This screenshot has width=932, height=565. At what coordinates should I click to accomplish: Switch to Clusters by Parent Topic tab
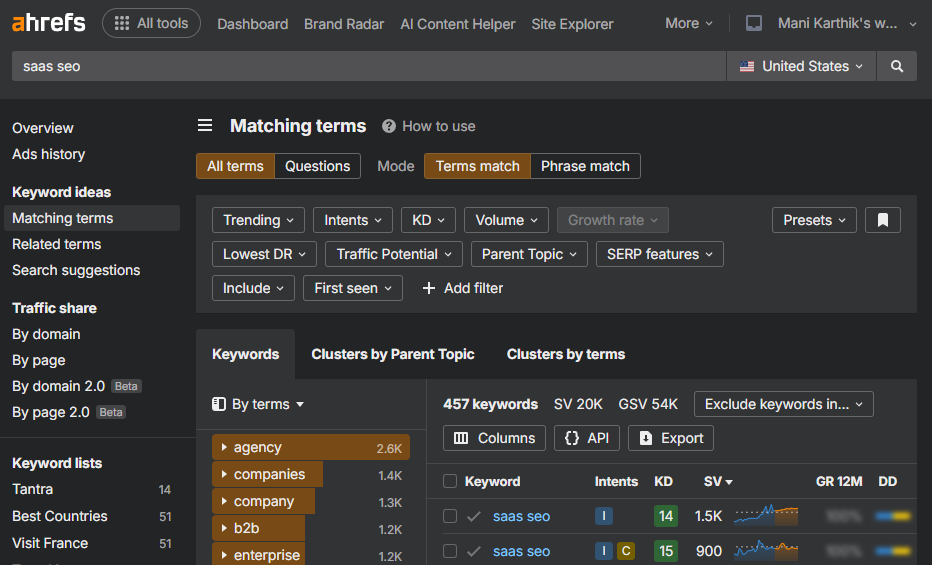pyautogui.click(x=393, y=354)
